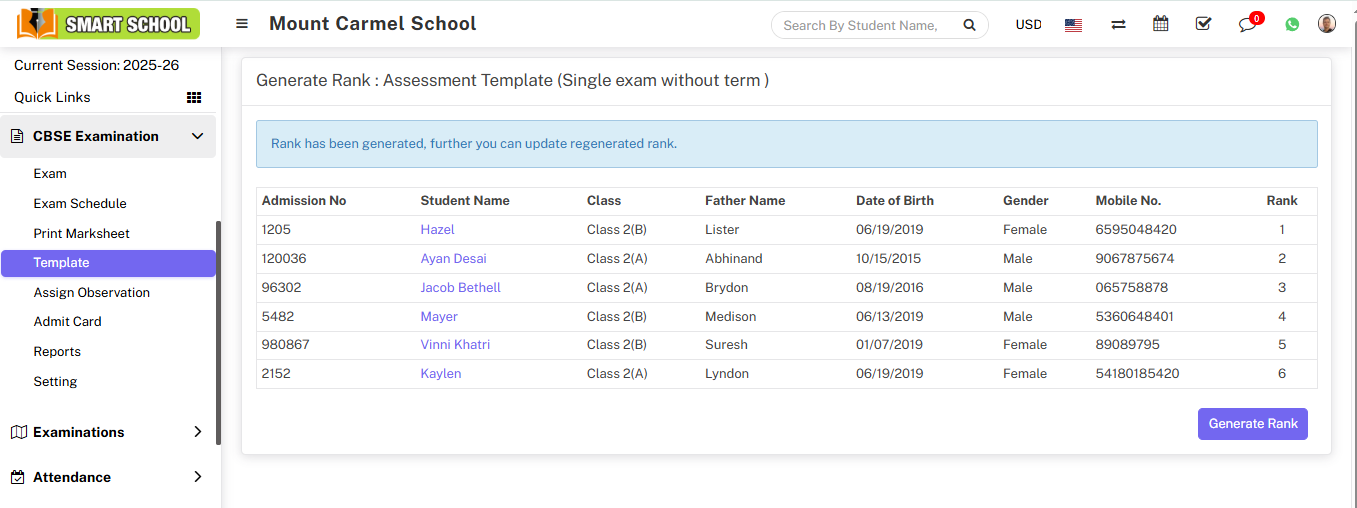
Task: Open the language flag selector
Action: click(x=1073, y=25)
